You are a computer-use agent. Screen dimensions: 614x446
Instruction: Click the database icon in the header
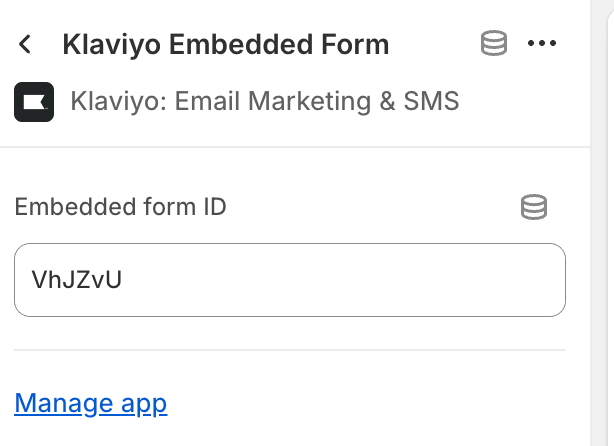pos(494,44)
